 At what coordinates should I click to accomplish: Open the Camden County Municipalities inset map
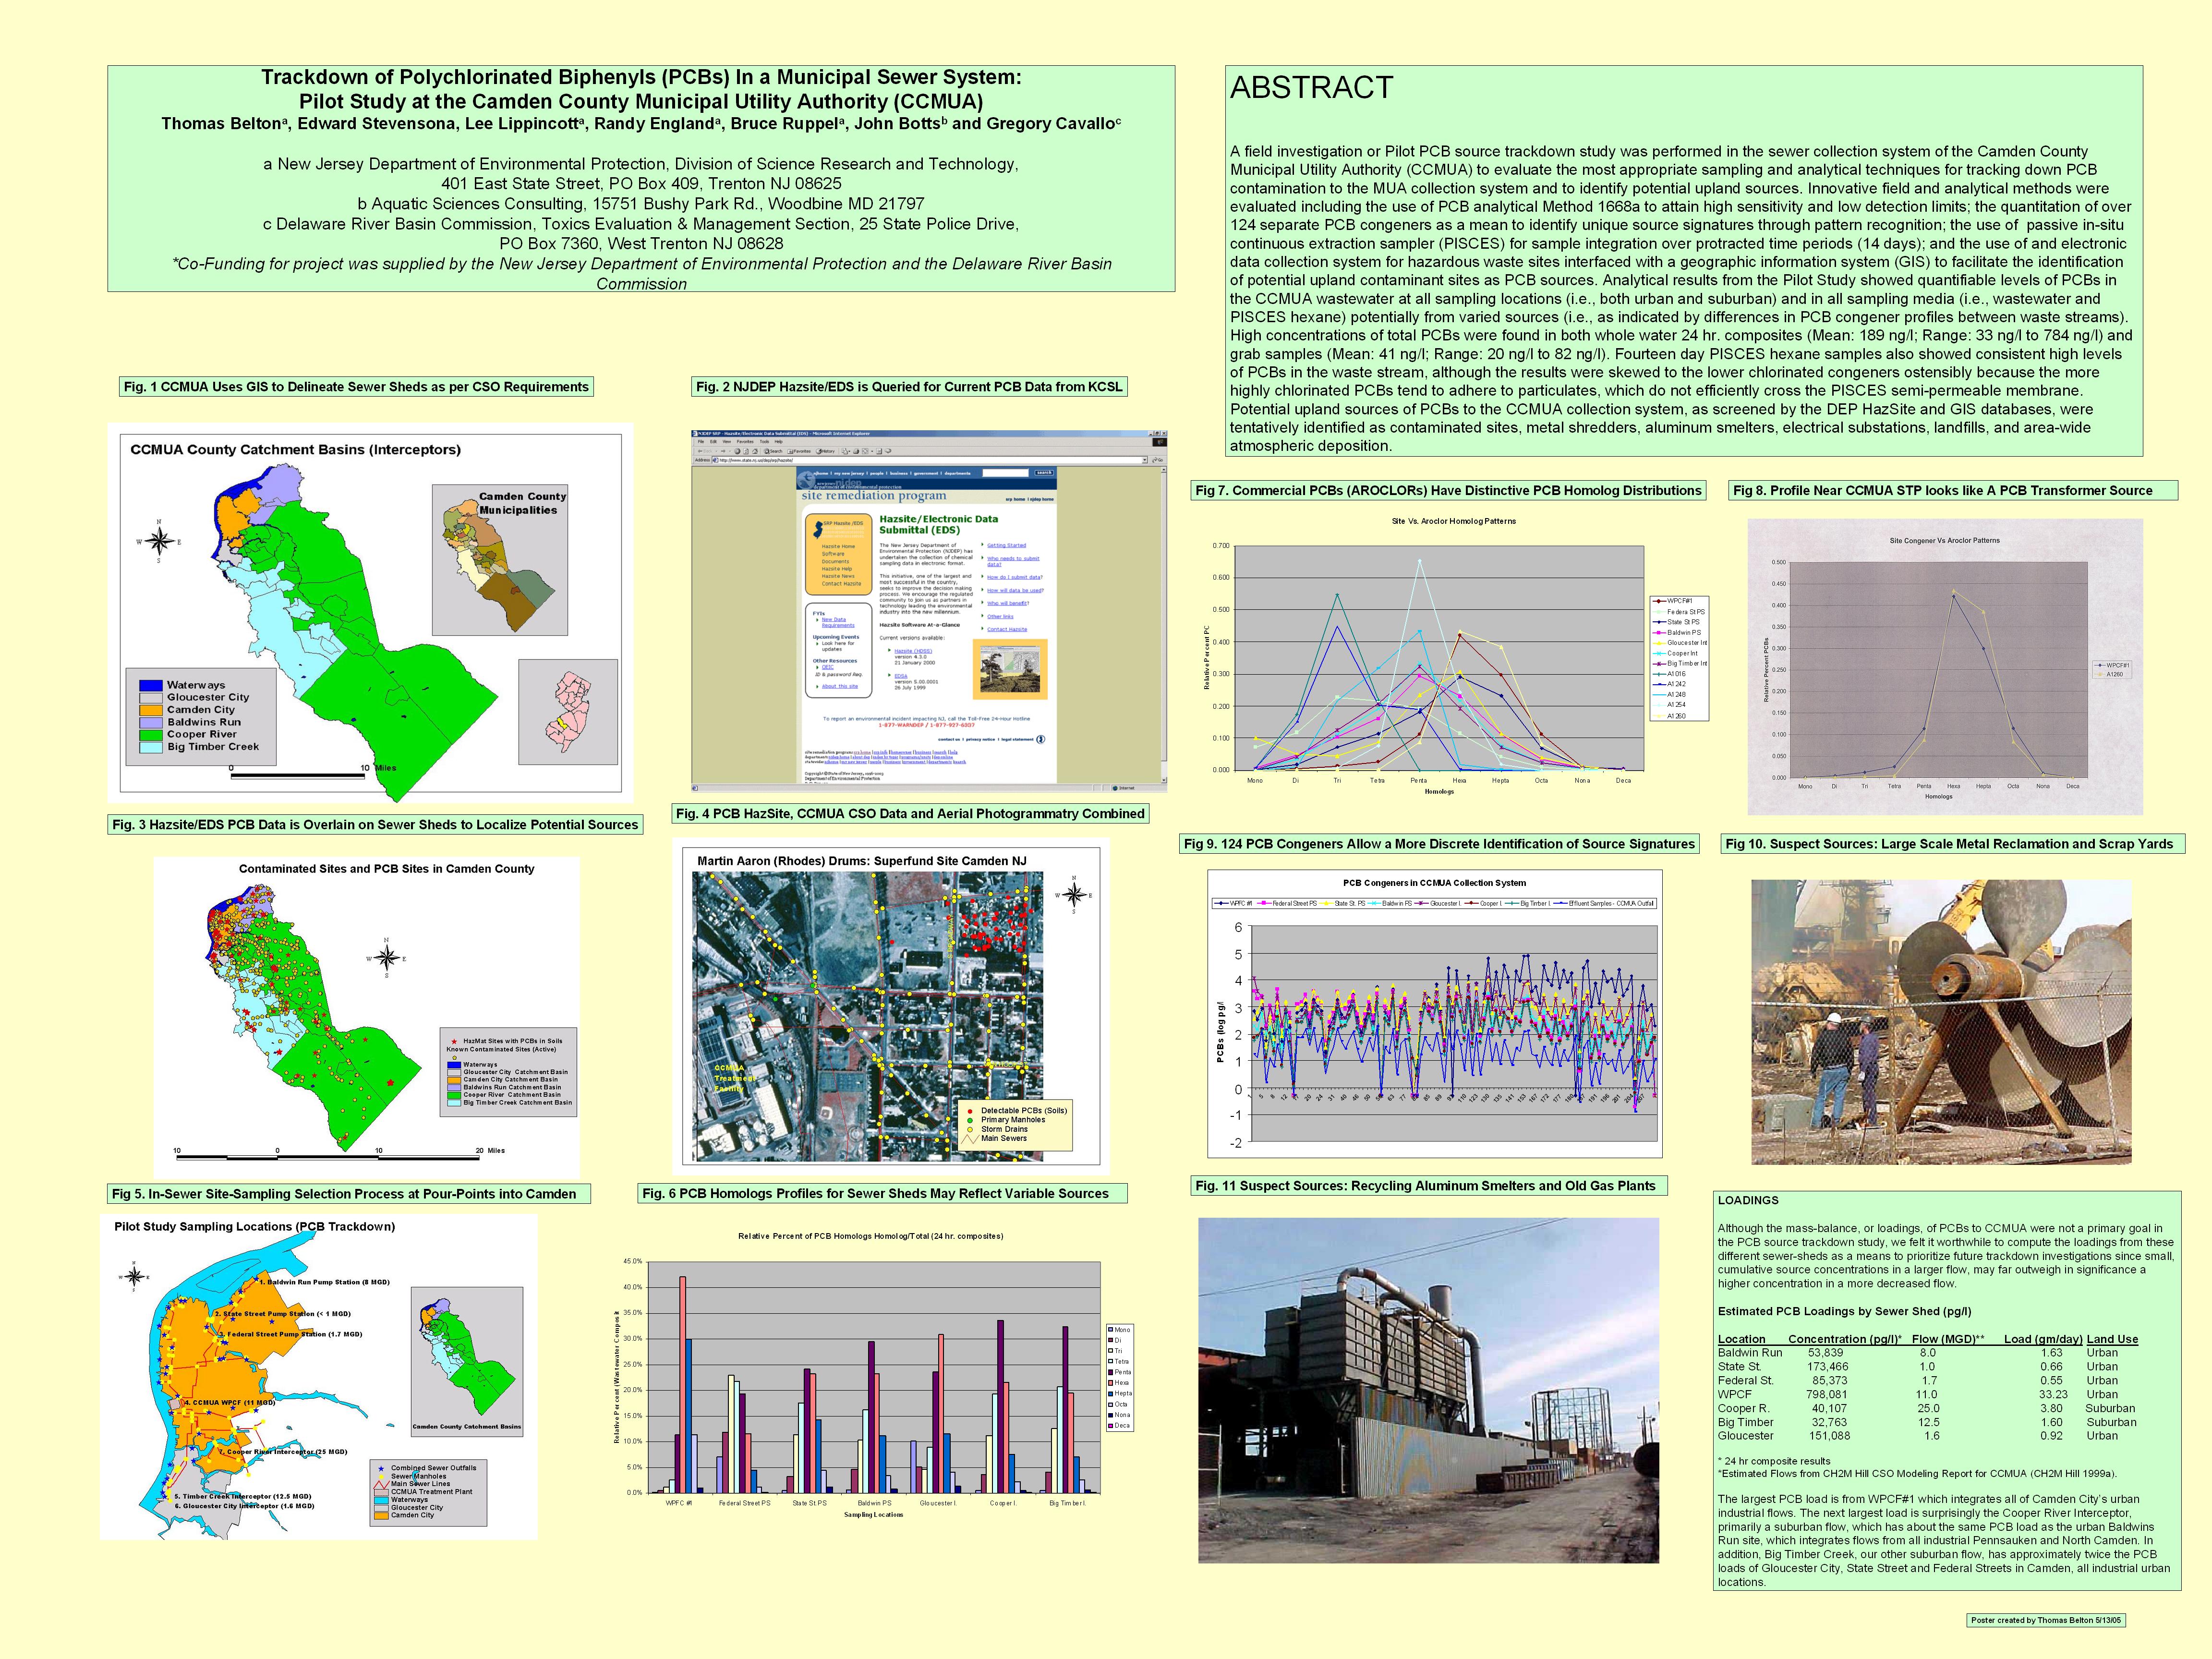coord(500,560)
